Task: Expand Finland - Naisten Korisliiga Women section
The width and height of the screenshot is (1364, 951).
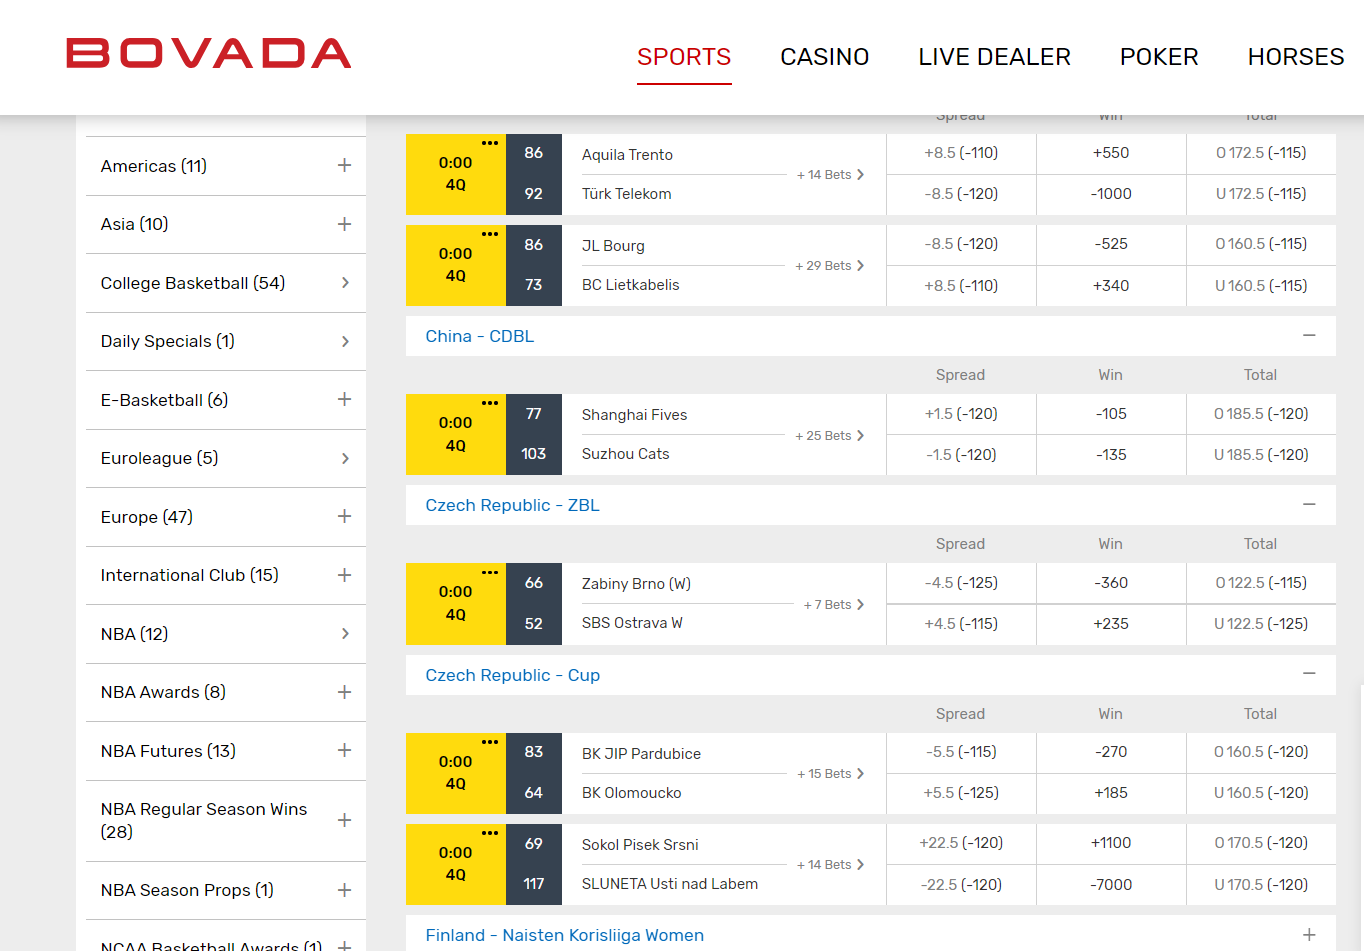Action: [x=1308, y=935]
